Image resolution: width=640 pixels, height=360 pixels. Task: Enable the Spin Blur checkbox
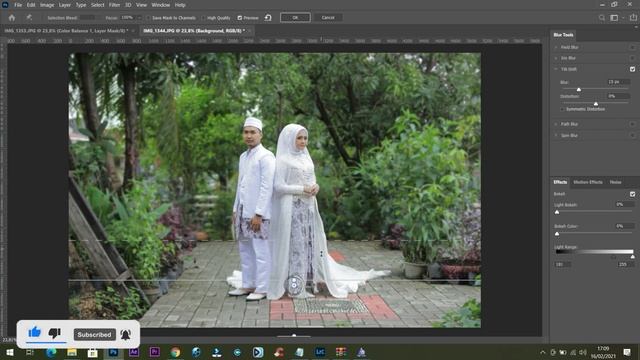(632, 135)
